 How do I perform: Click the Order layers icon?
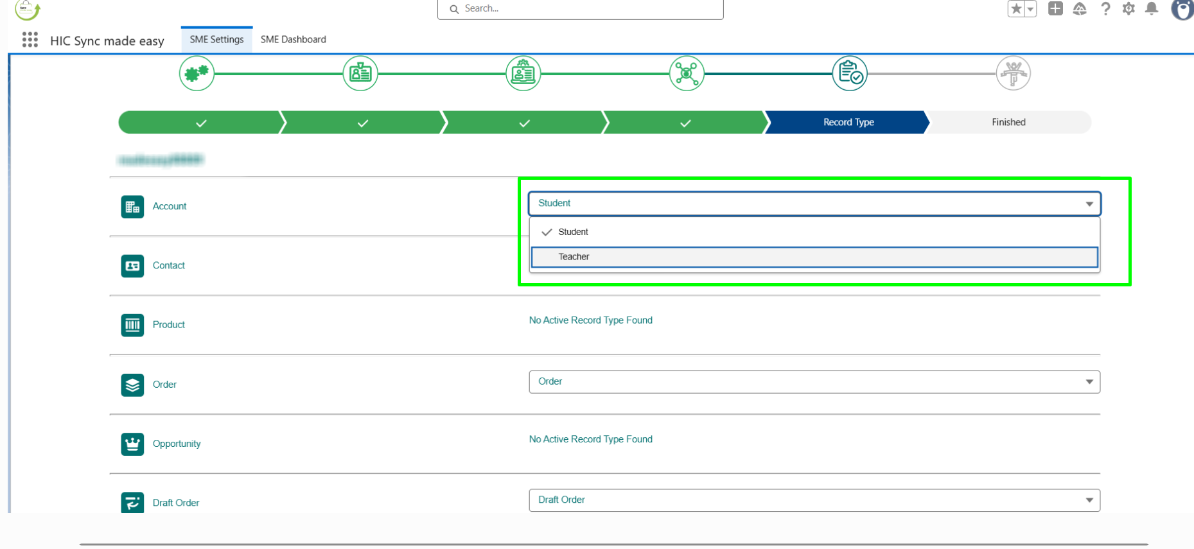point(132,385)
